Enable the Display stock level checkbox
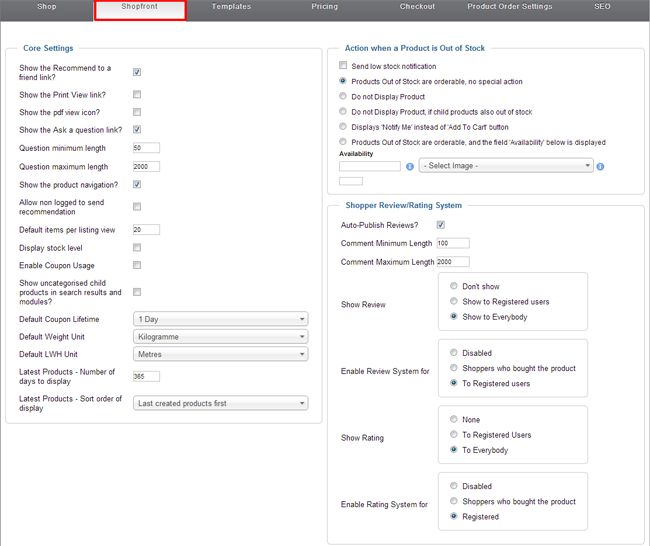 [137, 248]
